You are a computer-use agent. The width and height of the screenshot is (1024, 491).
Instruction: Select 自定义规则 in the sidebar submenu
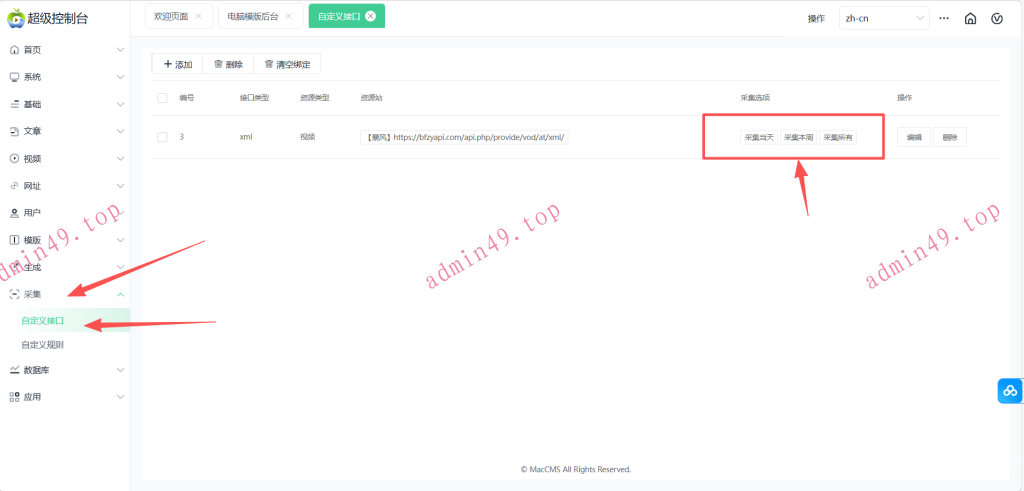(43, 344)
